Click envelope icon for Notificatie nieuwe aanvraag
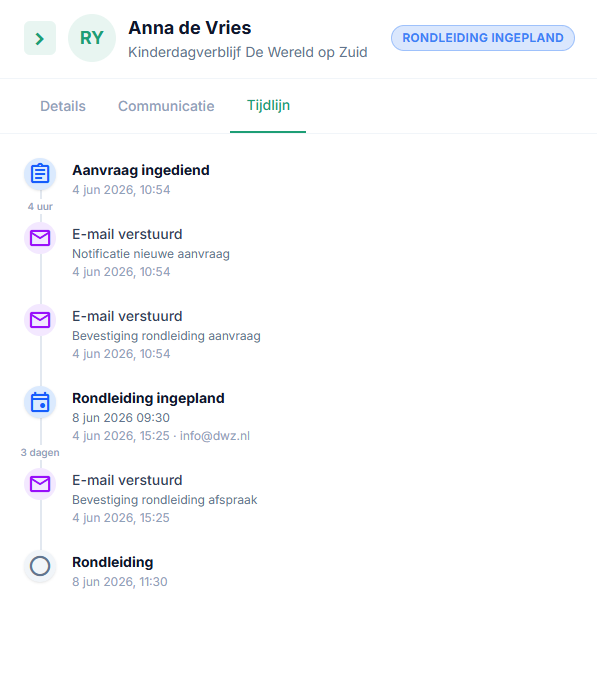This screenshot has width=597, height=683. pos(40,238)
